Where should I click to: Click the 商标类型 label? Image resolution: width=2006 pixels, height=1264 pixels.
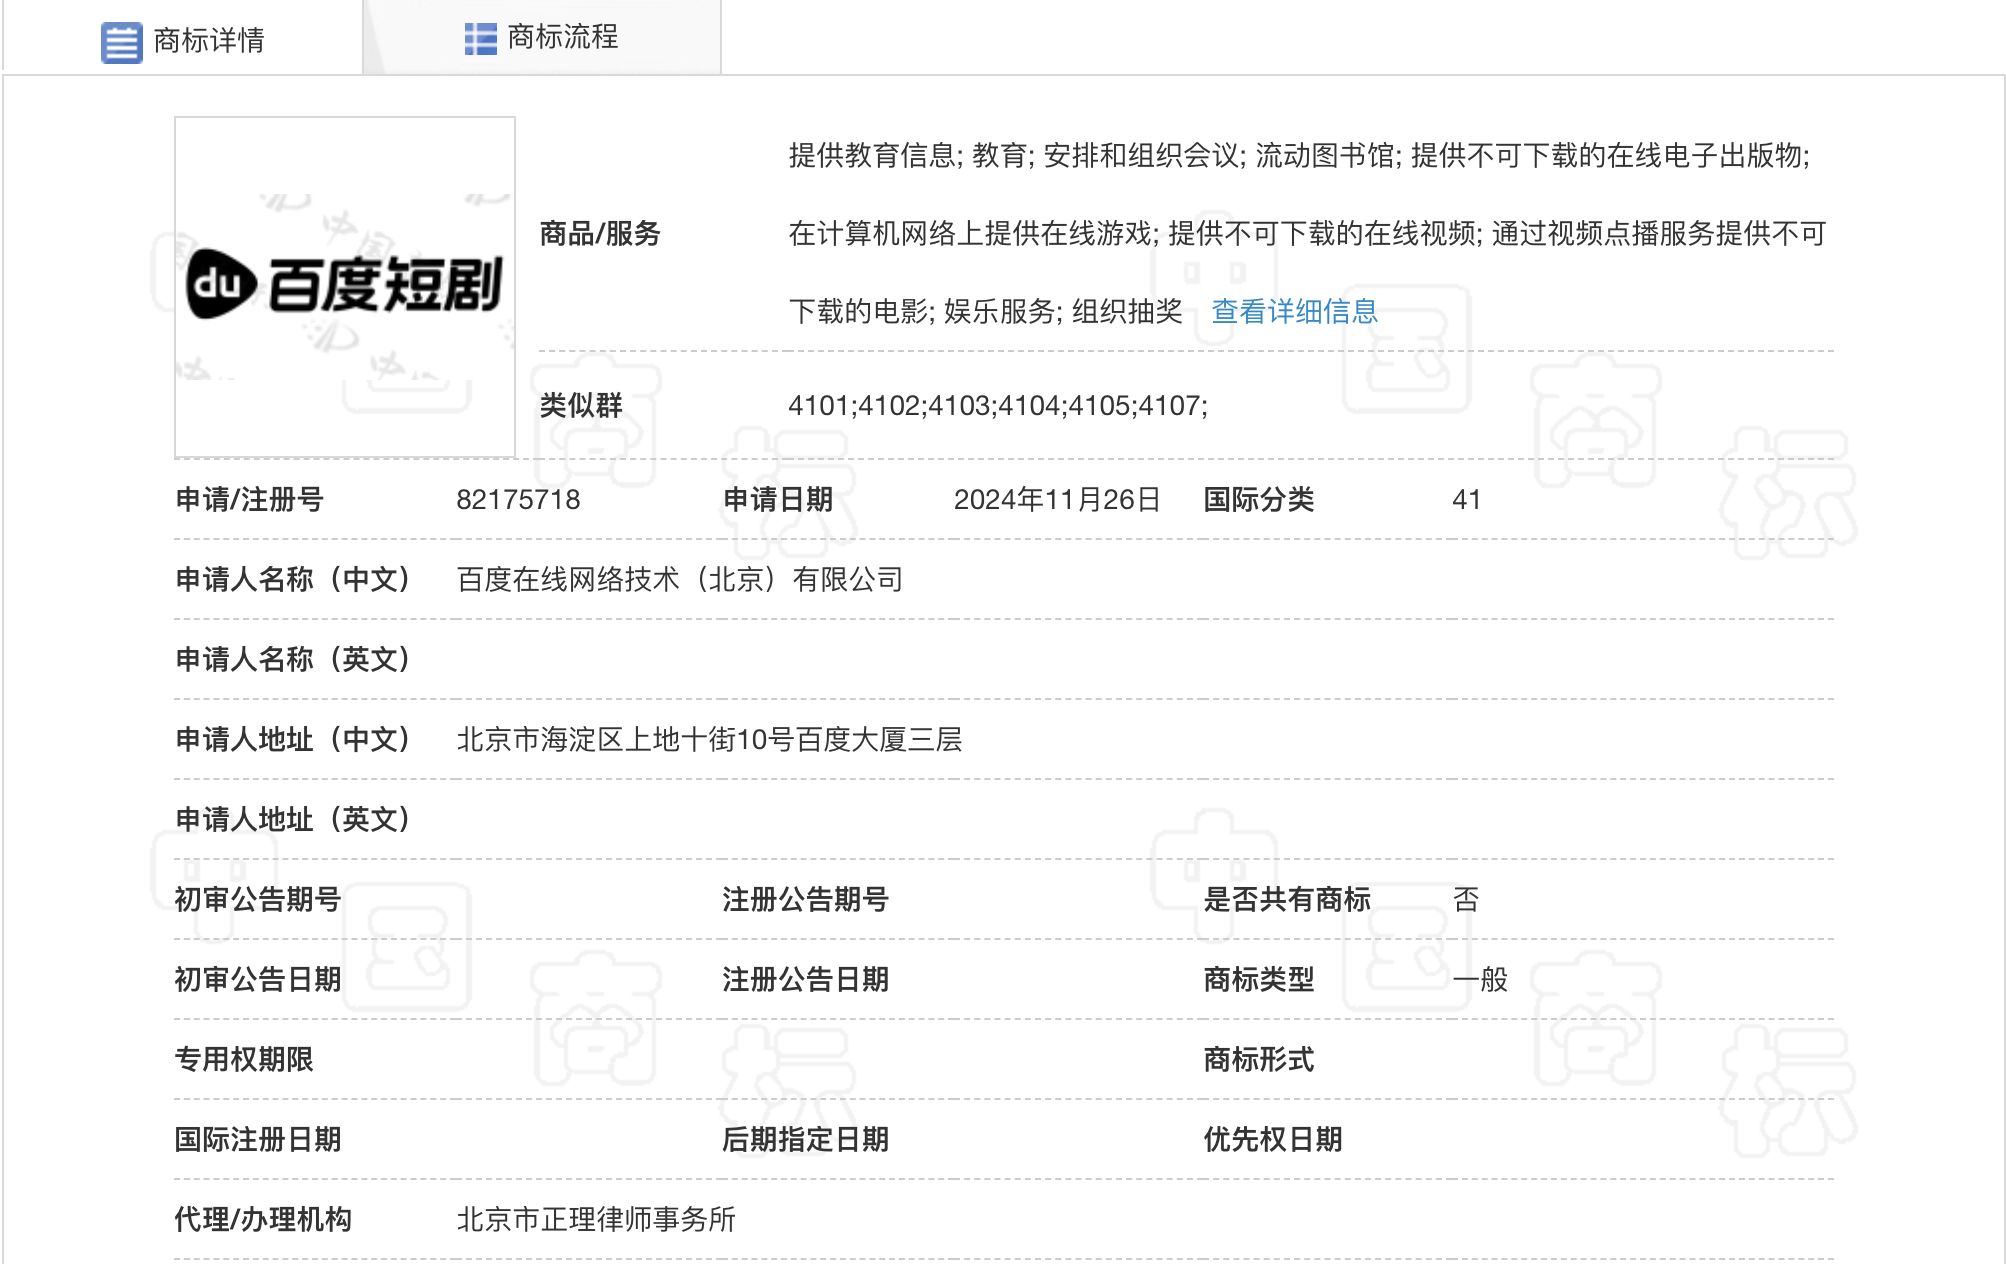(1259, 980)
